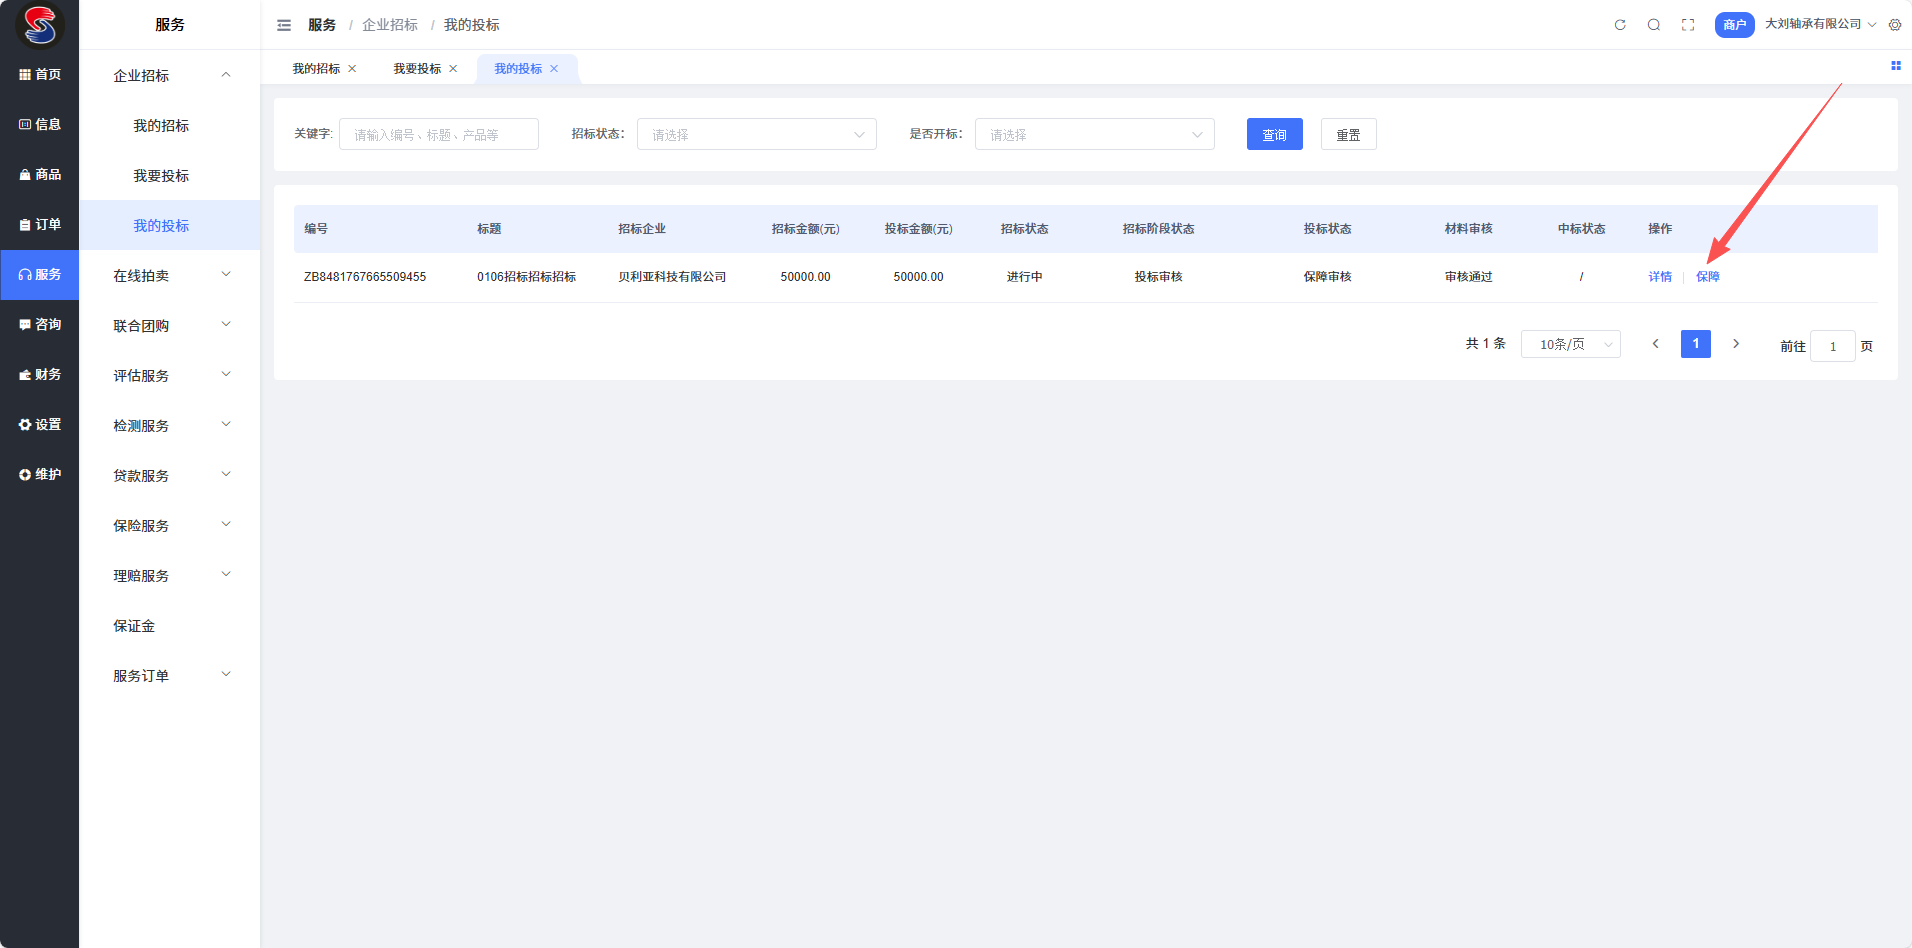Toggle fullscreen mode icon
The height and width of the screenshot is (948, 1912).
click(1688, 25)
